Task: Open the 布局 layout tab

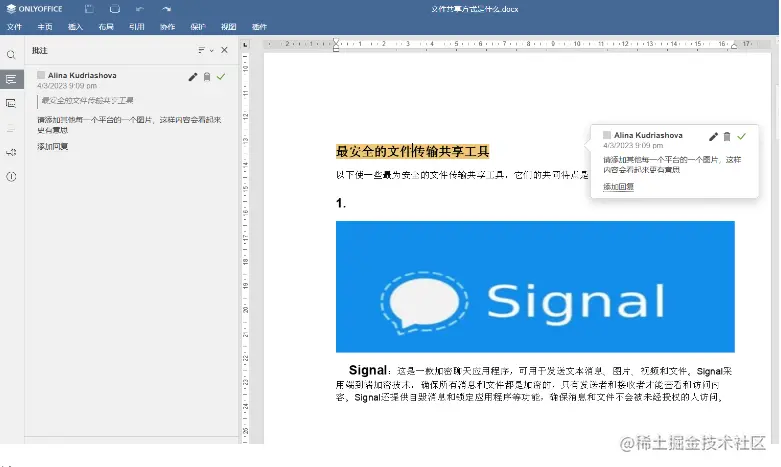Action: [106, 27]
